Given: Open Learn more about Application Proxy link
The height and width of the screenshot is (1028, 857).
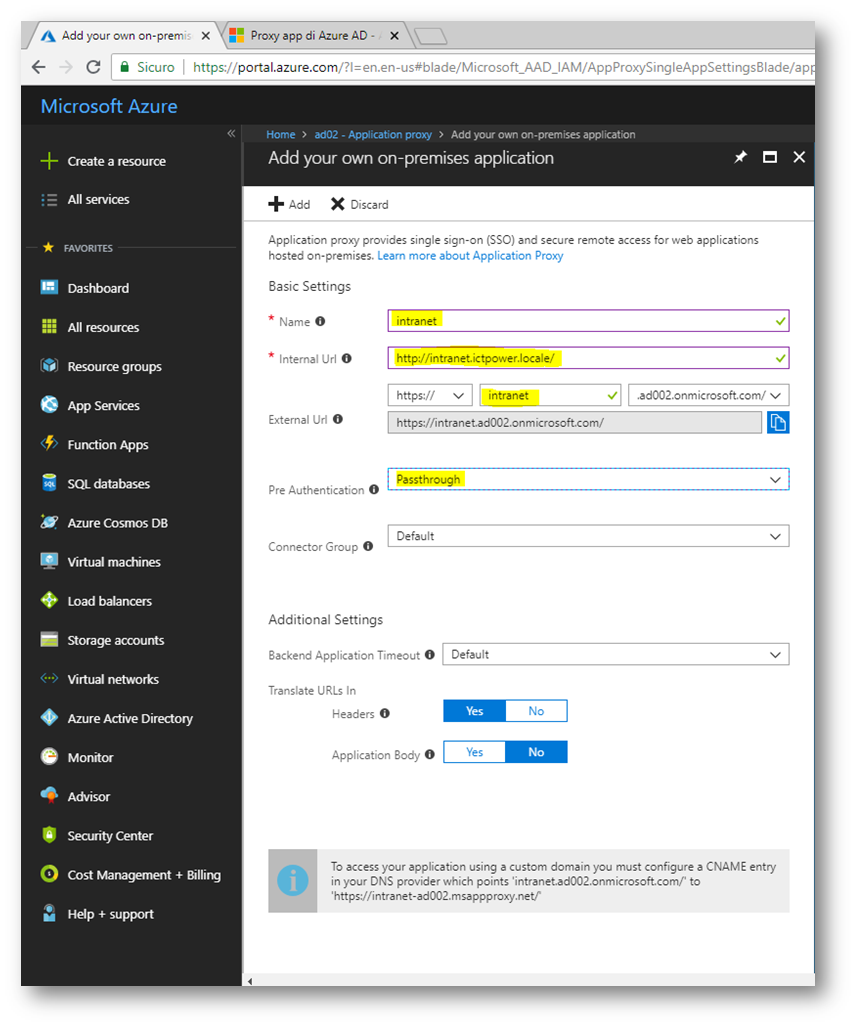Looking at the screenshot, I should click(470, 256).
